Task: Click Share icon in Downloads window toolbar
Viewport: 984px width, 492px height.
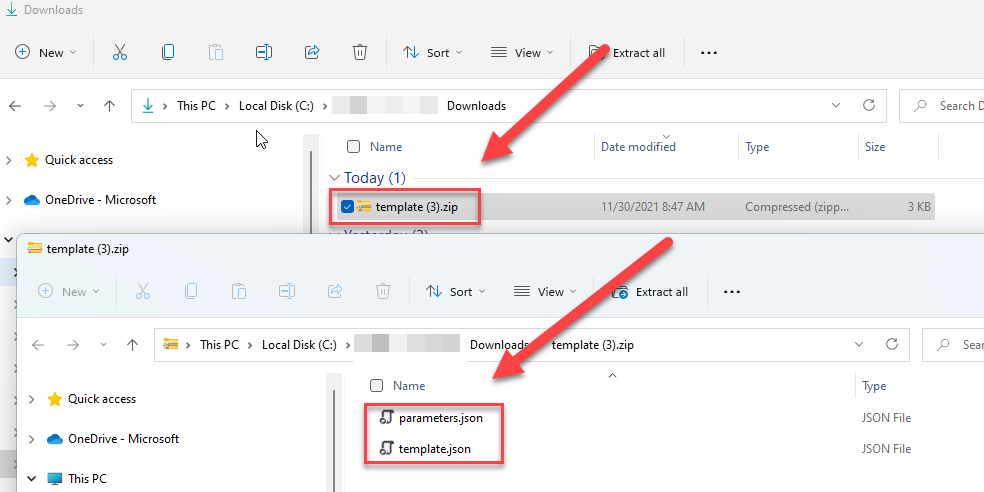Action: (312, 53)
